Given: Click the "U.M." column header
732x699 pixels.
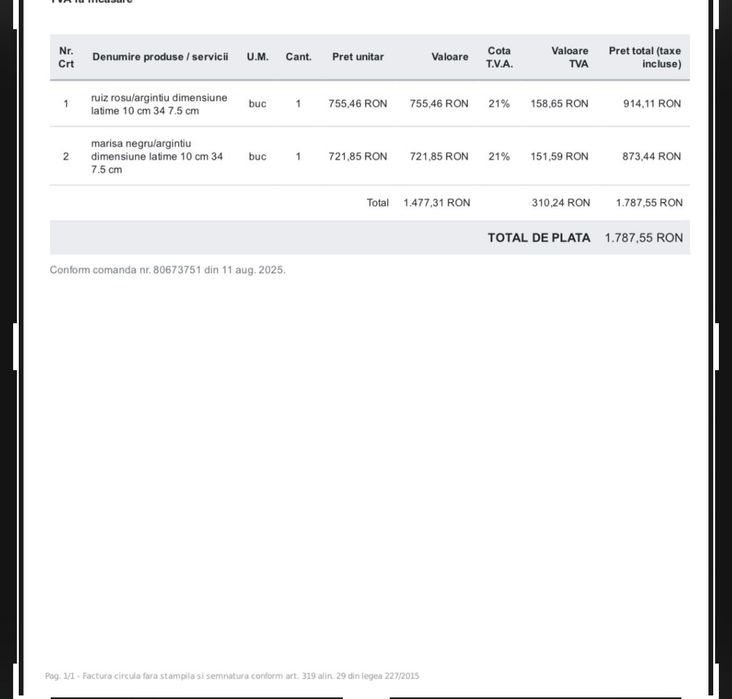Looking at the screenshot, I should point(257,57).
